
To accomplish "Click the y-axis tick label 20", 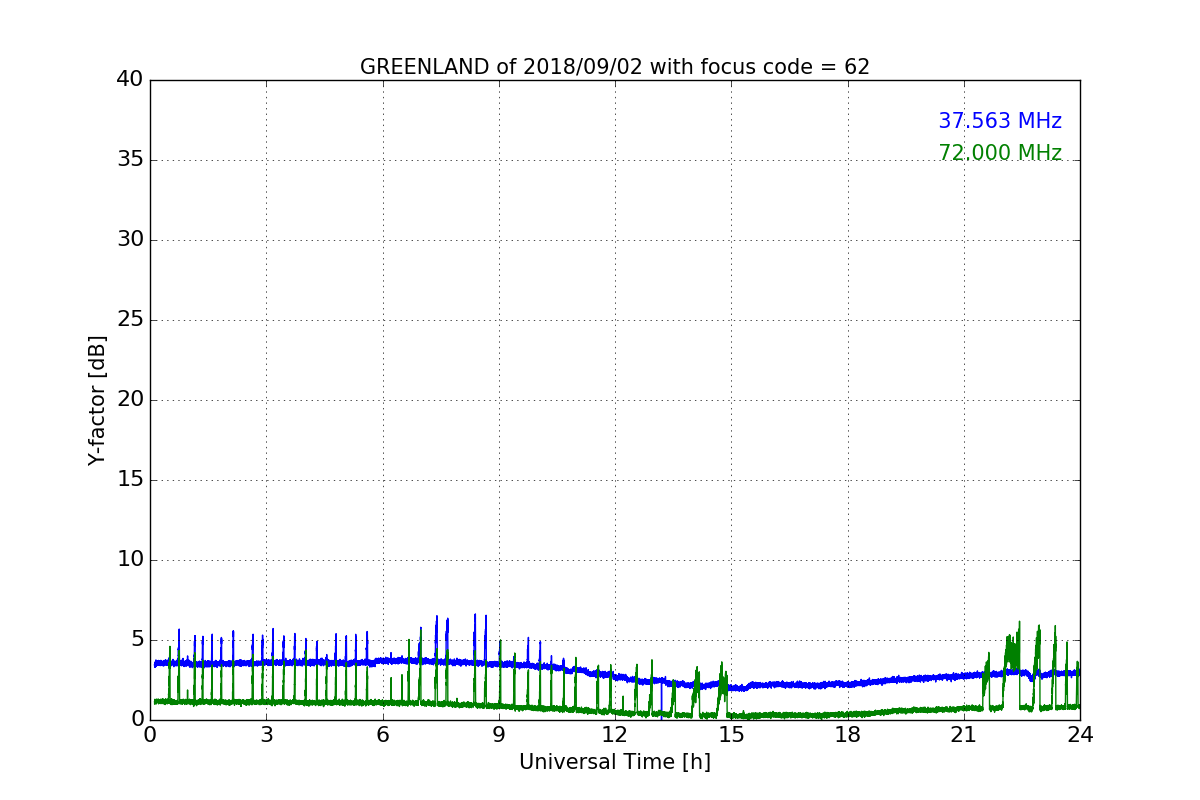I will click(130, 400).
